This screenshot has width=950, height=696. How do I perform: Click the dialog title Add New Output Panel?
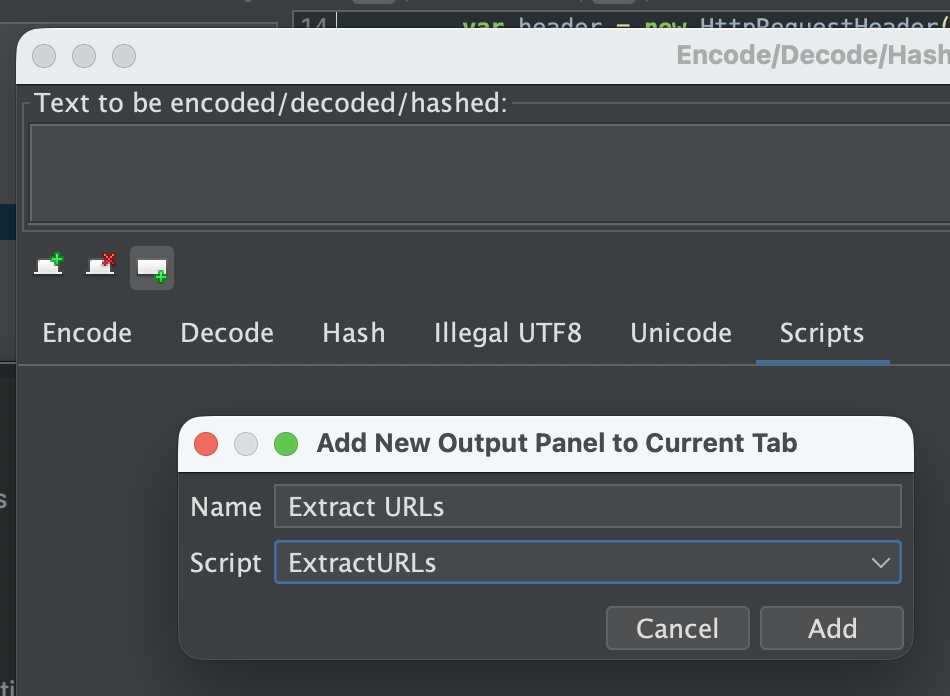click(557, 443)
